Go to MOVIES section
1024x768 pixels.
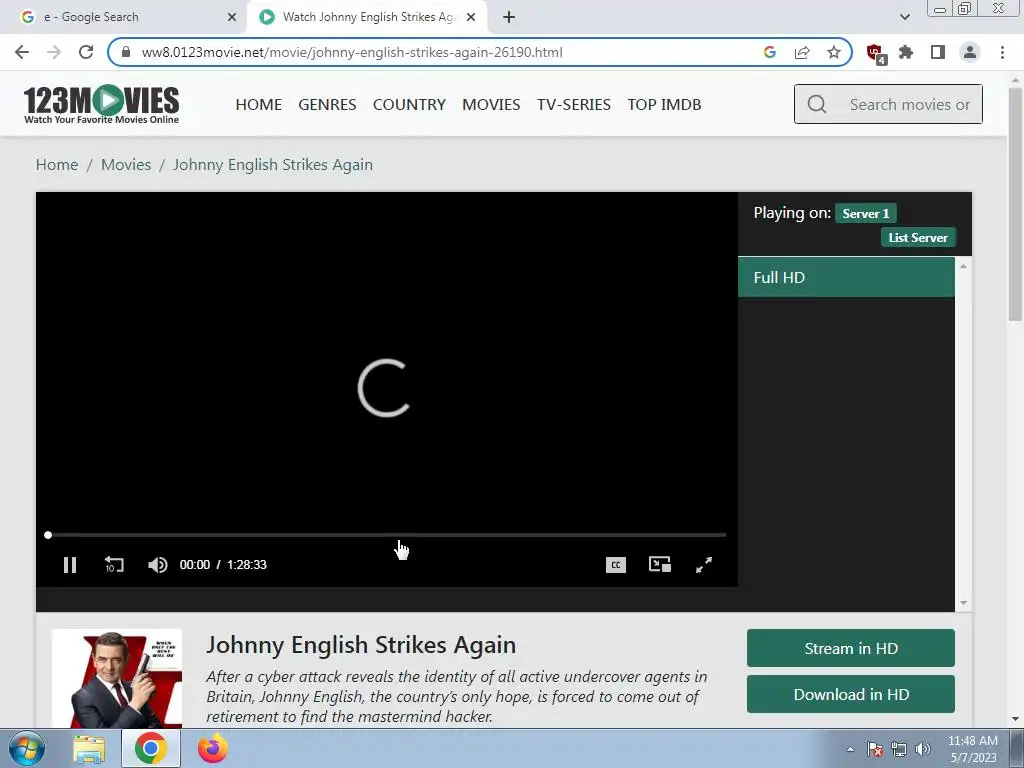pos(491,104)
